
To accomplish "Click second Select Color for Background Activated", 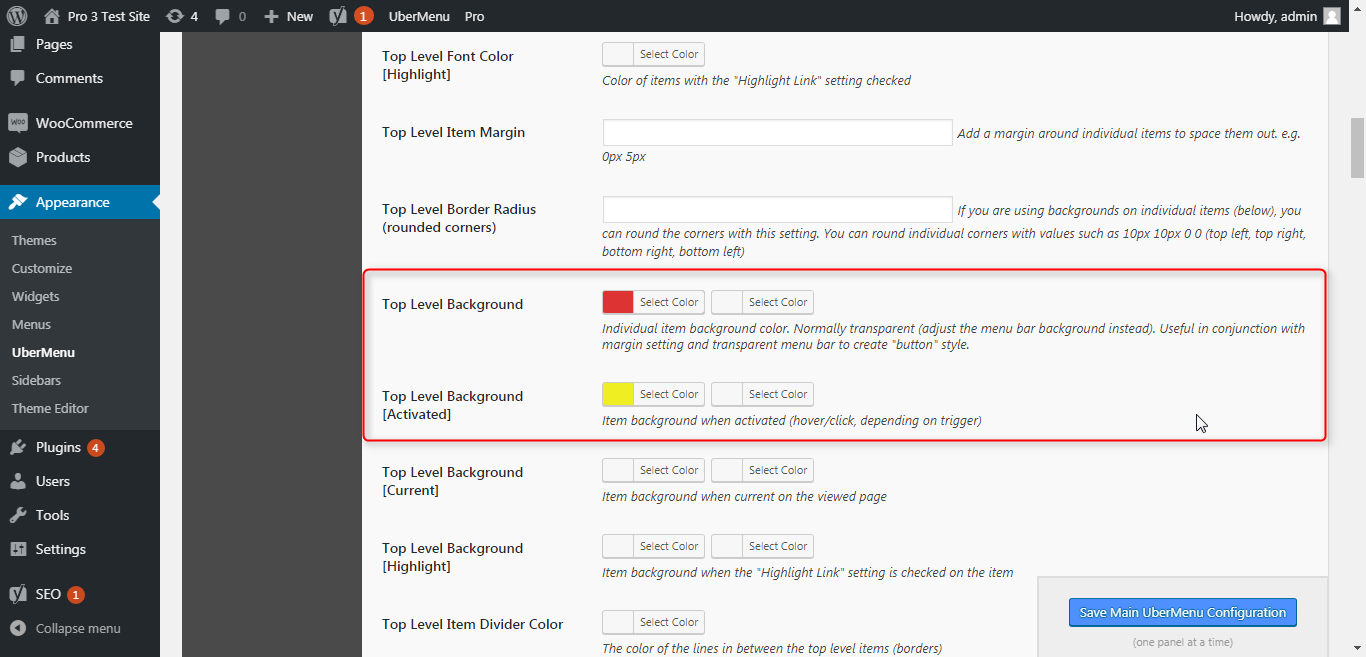I will (x=762, y=394).
